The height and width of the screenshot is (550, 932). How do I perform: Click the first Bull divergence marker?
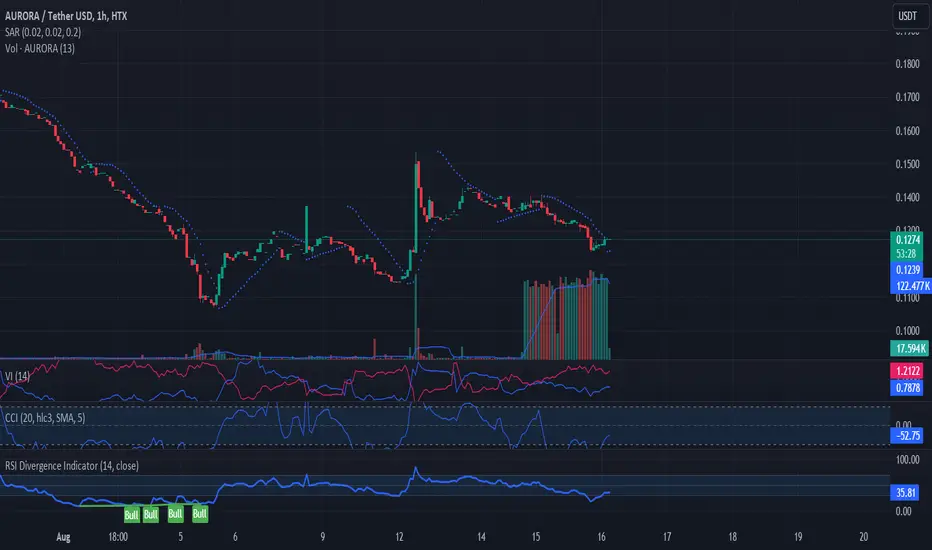(131, 515)
